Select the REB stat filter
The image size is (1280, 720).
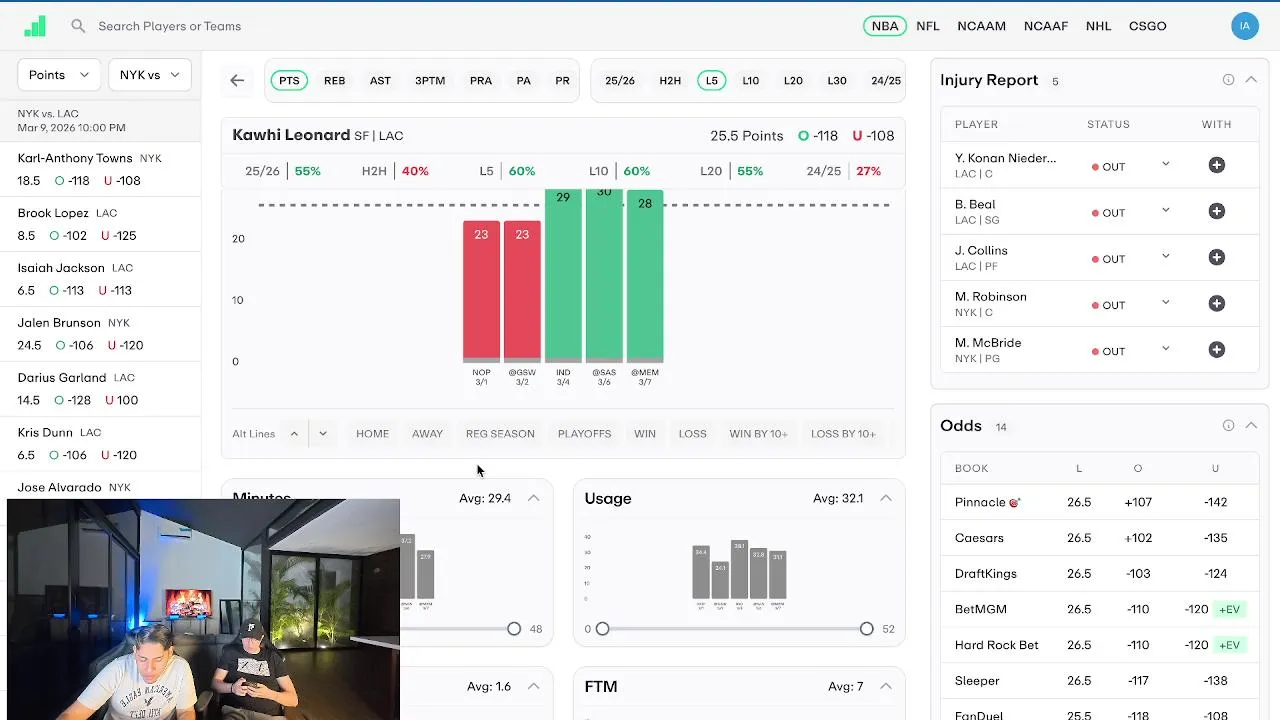pos(334,81)
